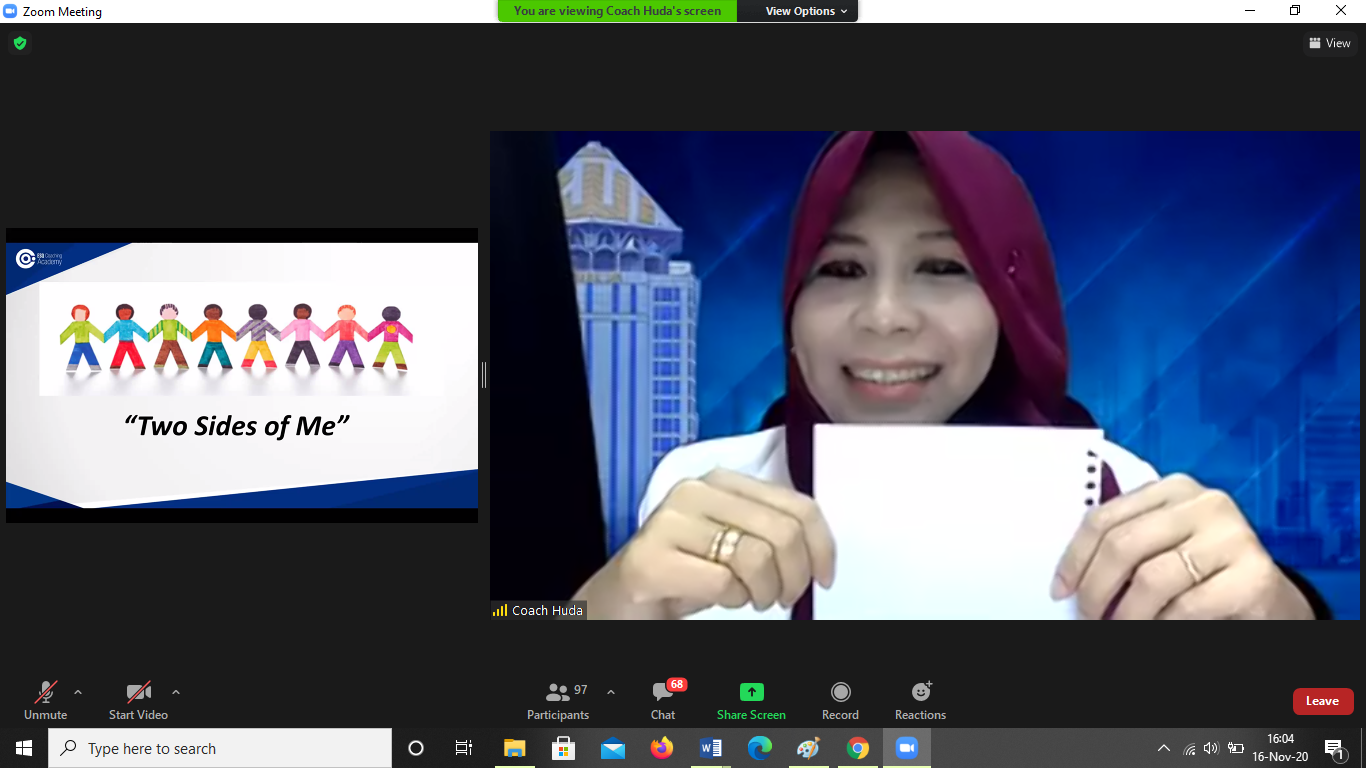Turn on camera with Start Video

(138, 700)
